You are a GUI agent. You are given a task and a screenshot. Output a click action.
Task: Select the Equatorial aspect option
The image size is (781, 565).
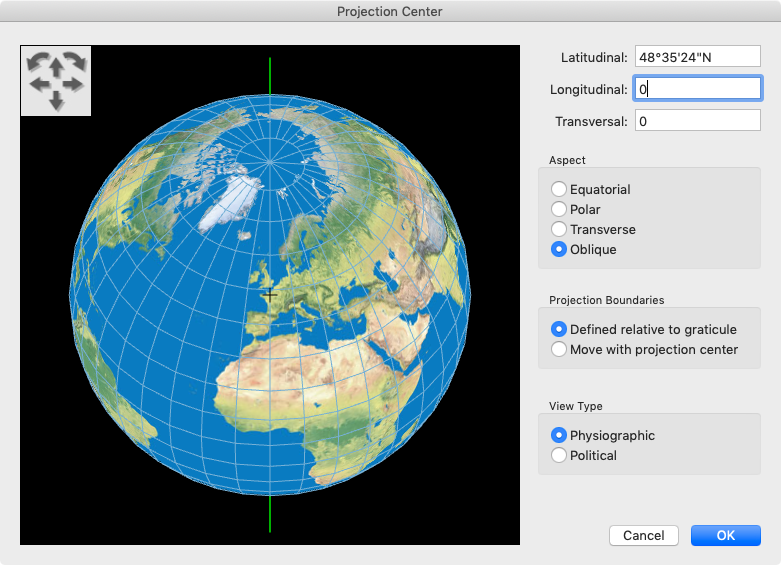[x=559, y=190]
